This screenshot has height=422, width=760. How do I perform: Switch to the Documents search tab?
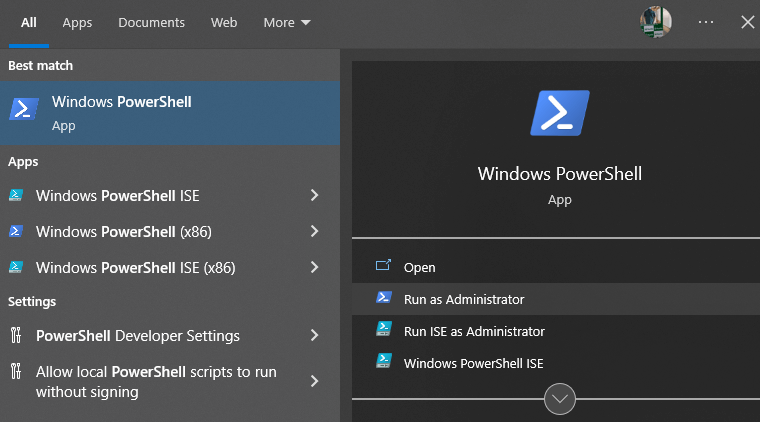click(x=151, y=23)
